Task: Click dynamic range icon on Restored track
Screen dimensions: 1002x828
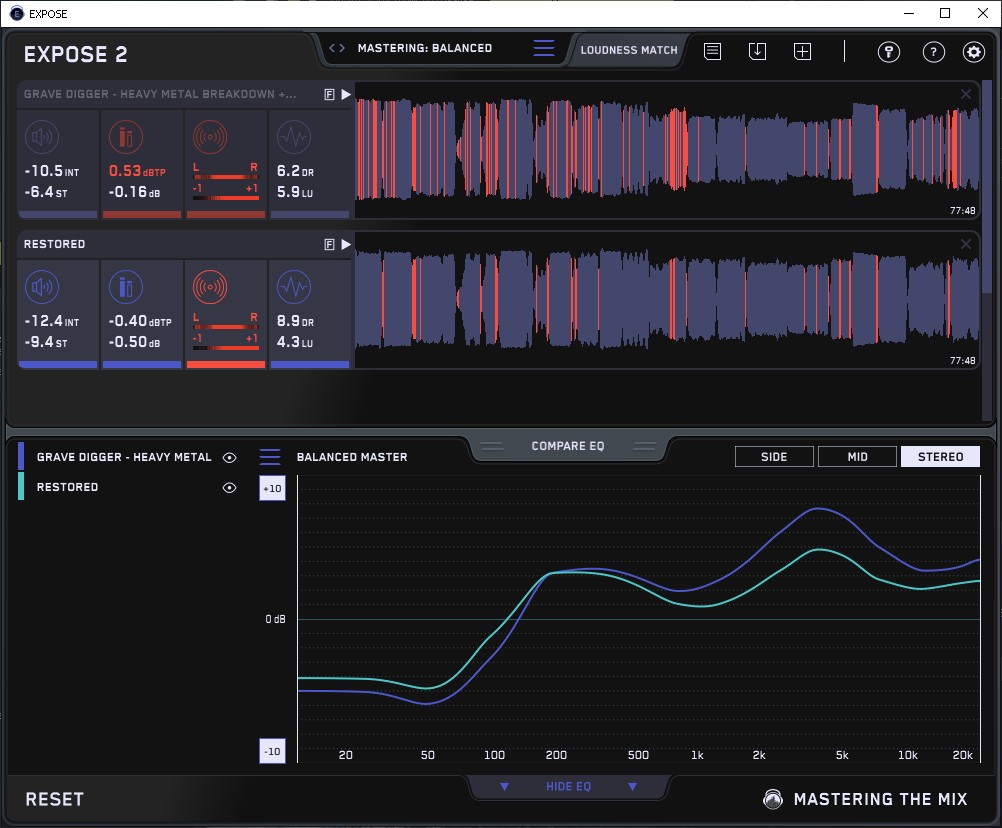Action: tap(294, 287)
